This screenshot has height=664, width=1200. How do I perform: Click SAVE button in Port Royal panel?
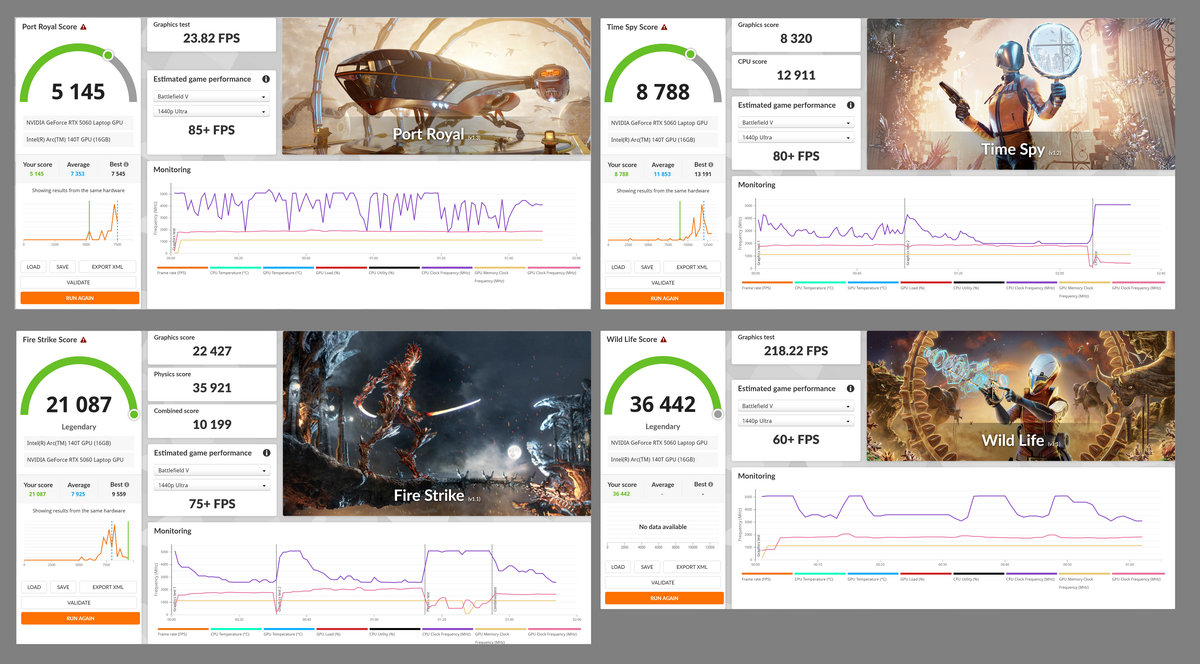coord(62,267)
